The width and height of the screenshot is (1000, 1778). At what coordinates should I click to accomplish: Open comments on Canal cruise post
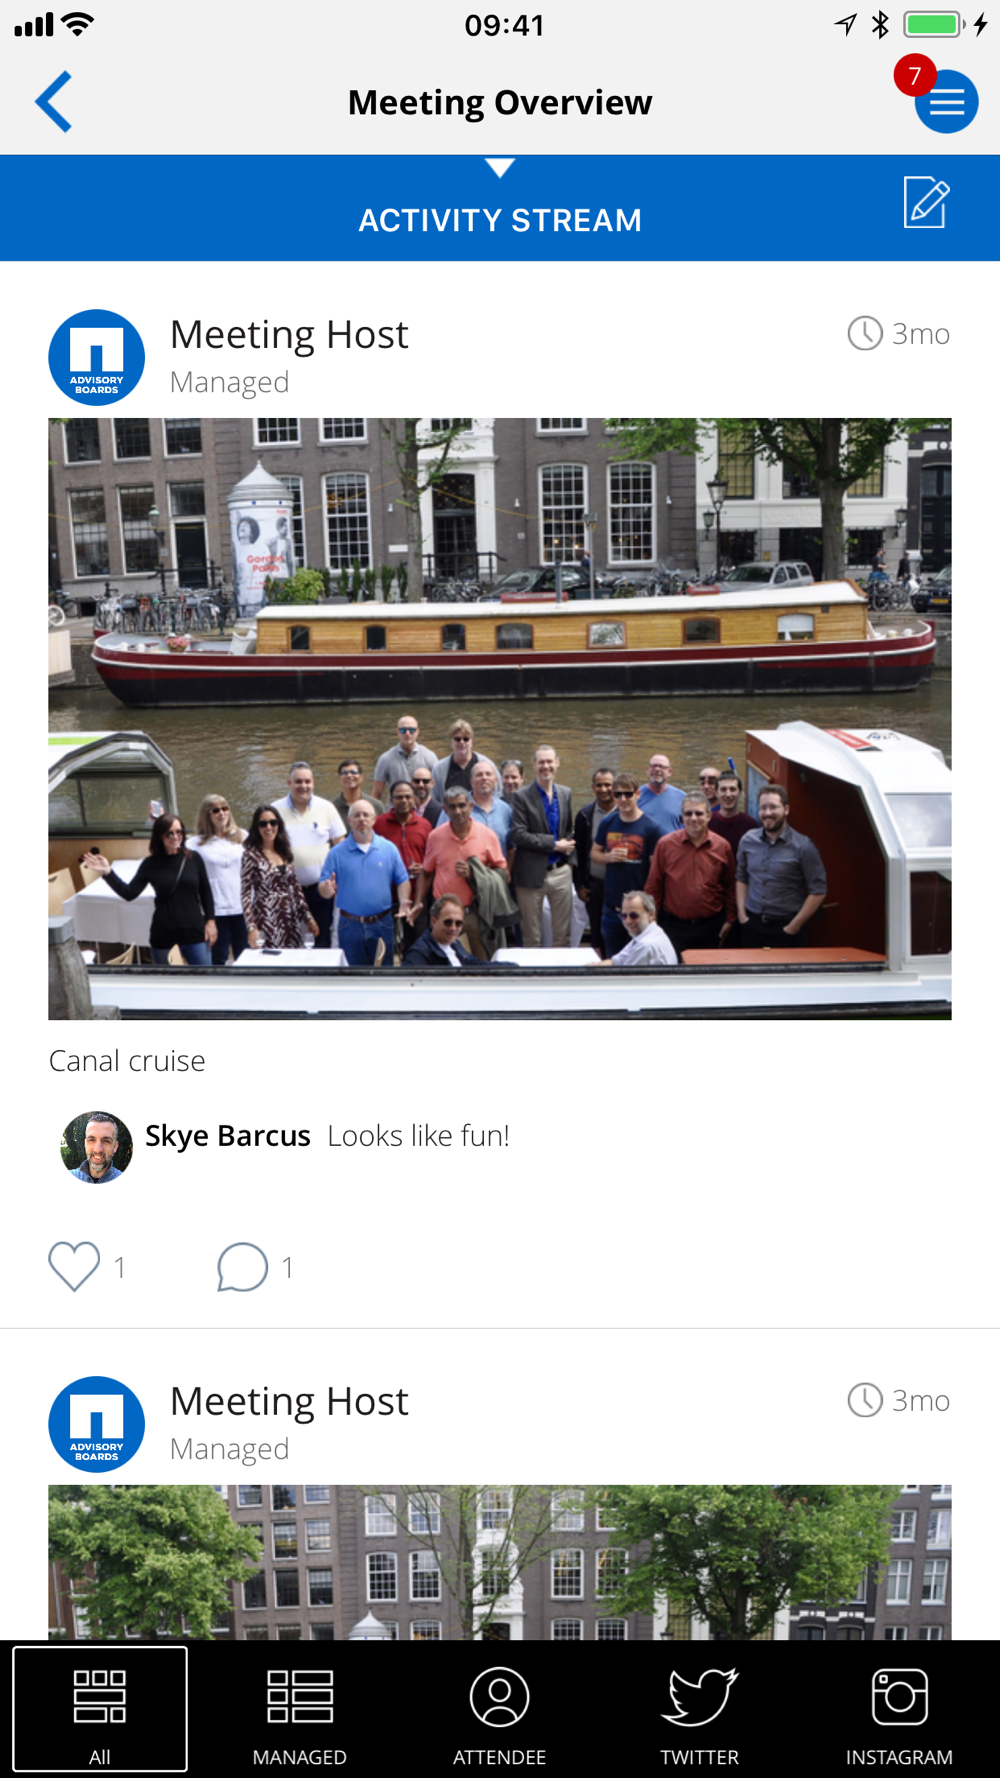pos(242,1267)
